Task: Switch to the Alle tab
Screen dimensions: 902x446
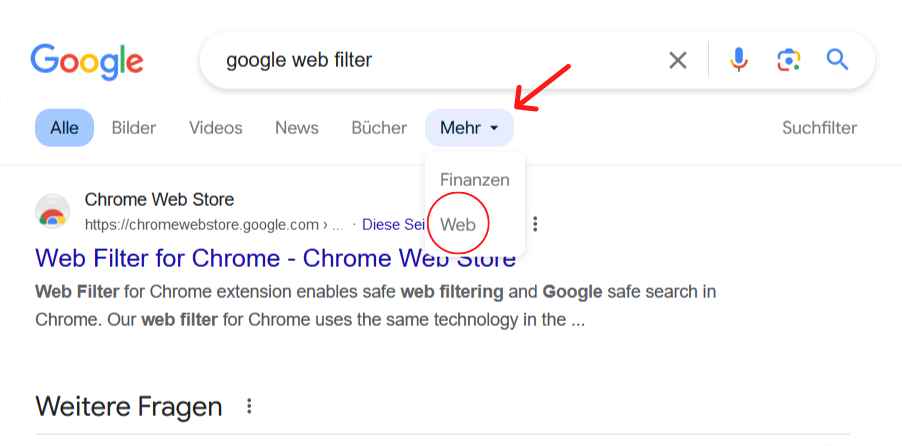Action: tap(64, 128)
